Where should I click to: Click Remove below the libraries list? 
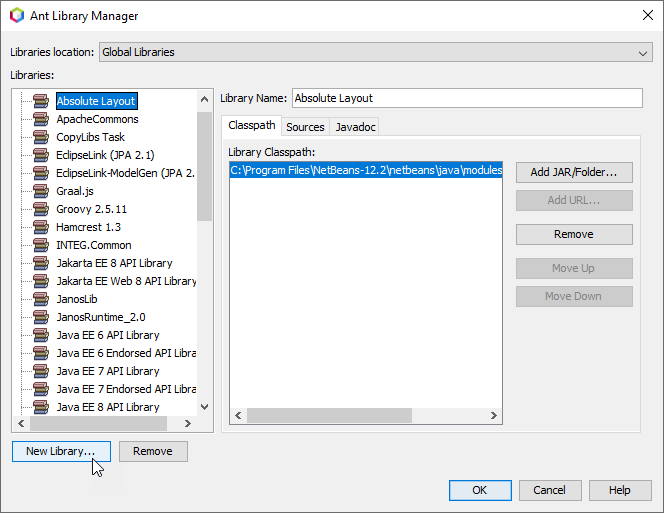click(x=153, y=451)
